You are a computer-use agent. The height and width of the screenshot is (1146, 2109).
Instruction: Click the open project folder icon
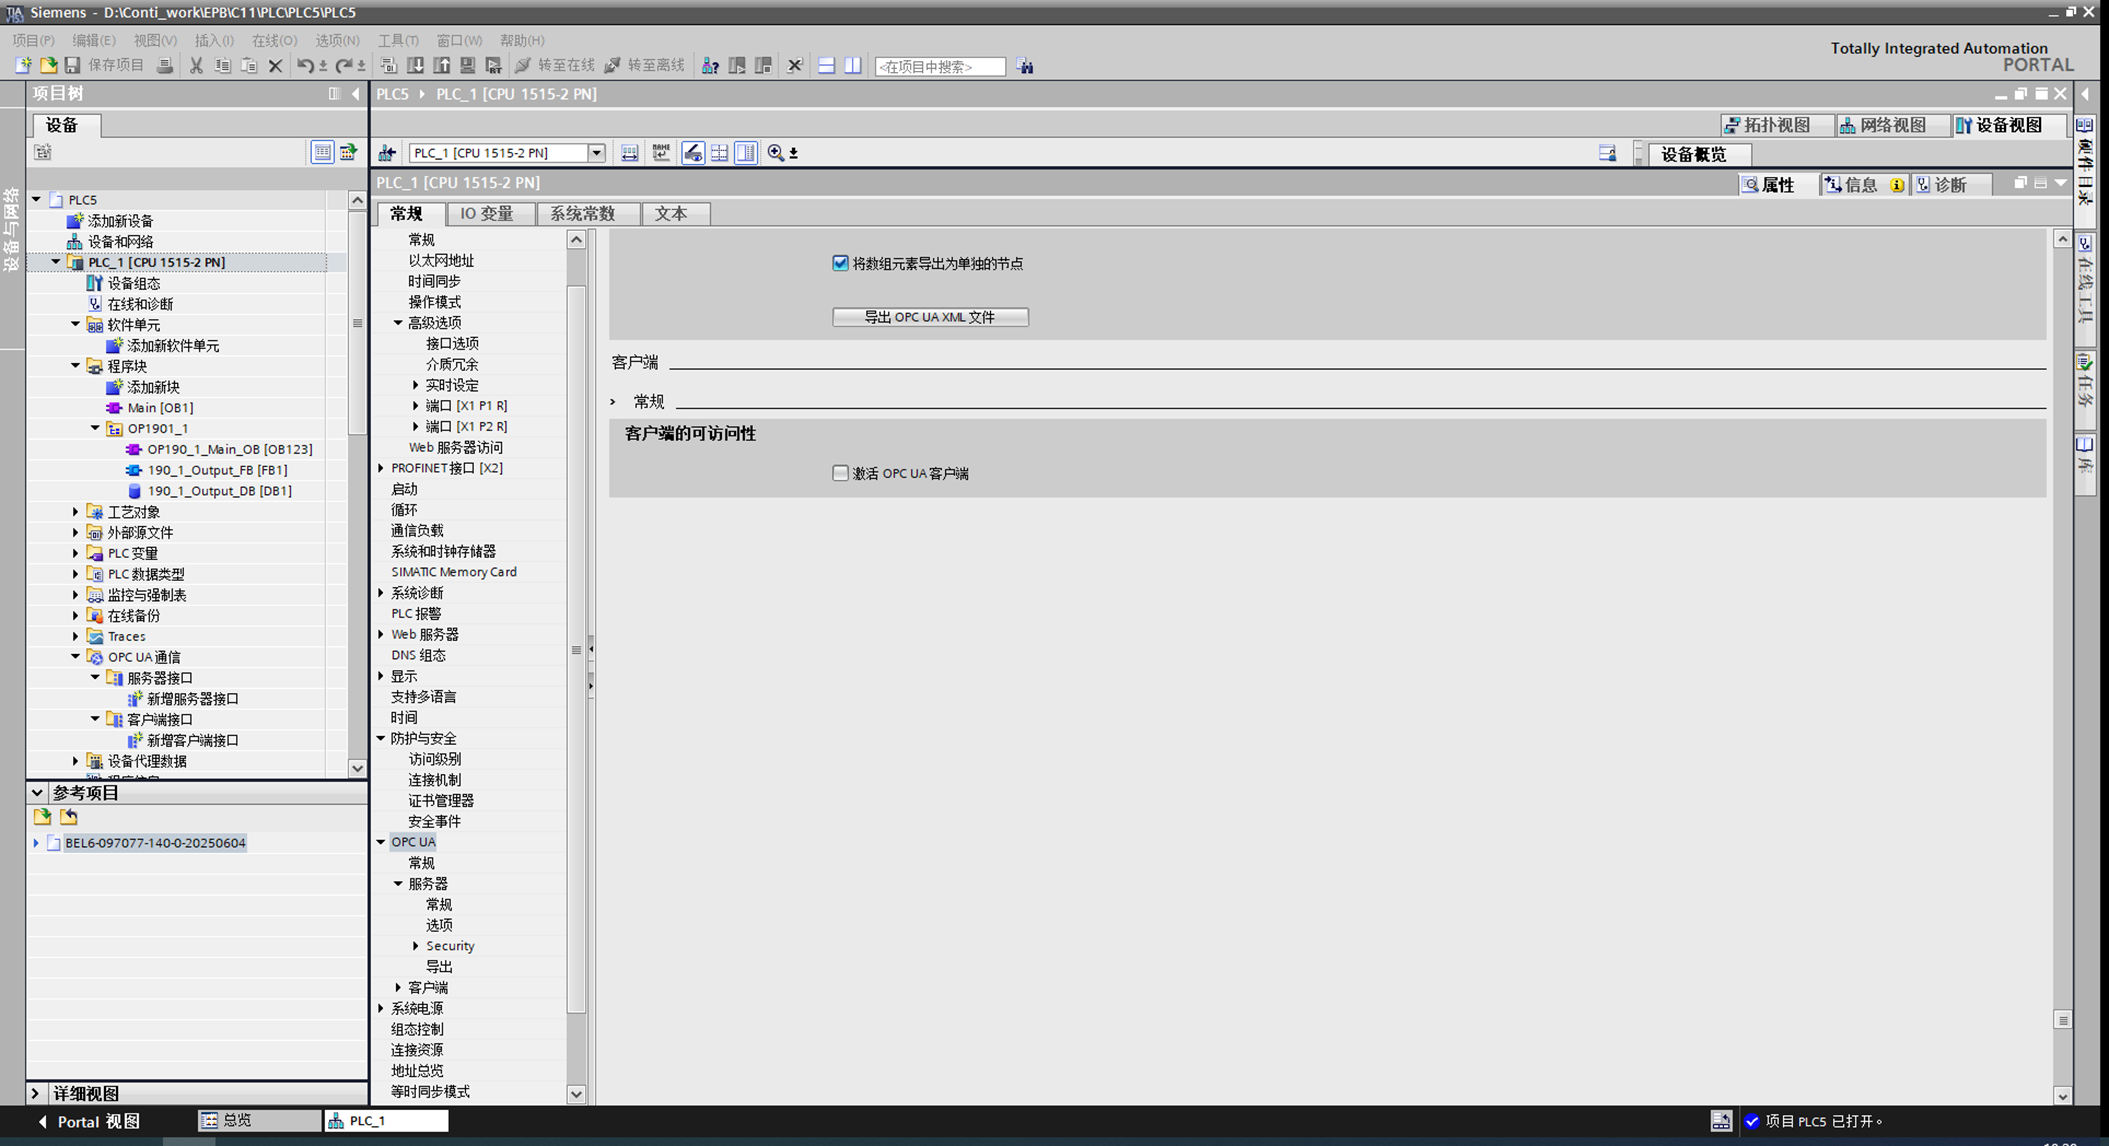coord(48,66)
